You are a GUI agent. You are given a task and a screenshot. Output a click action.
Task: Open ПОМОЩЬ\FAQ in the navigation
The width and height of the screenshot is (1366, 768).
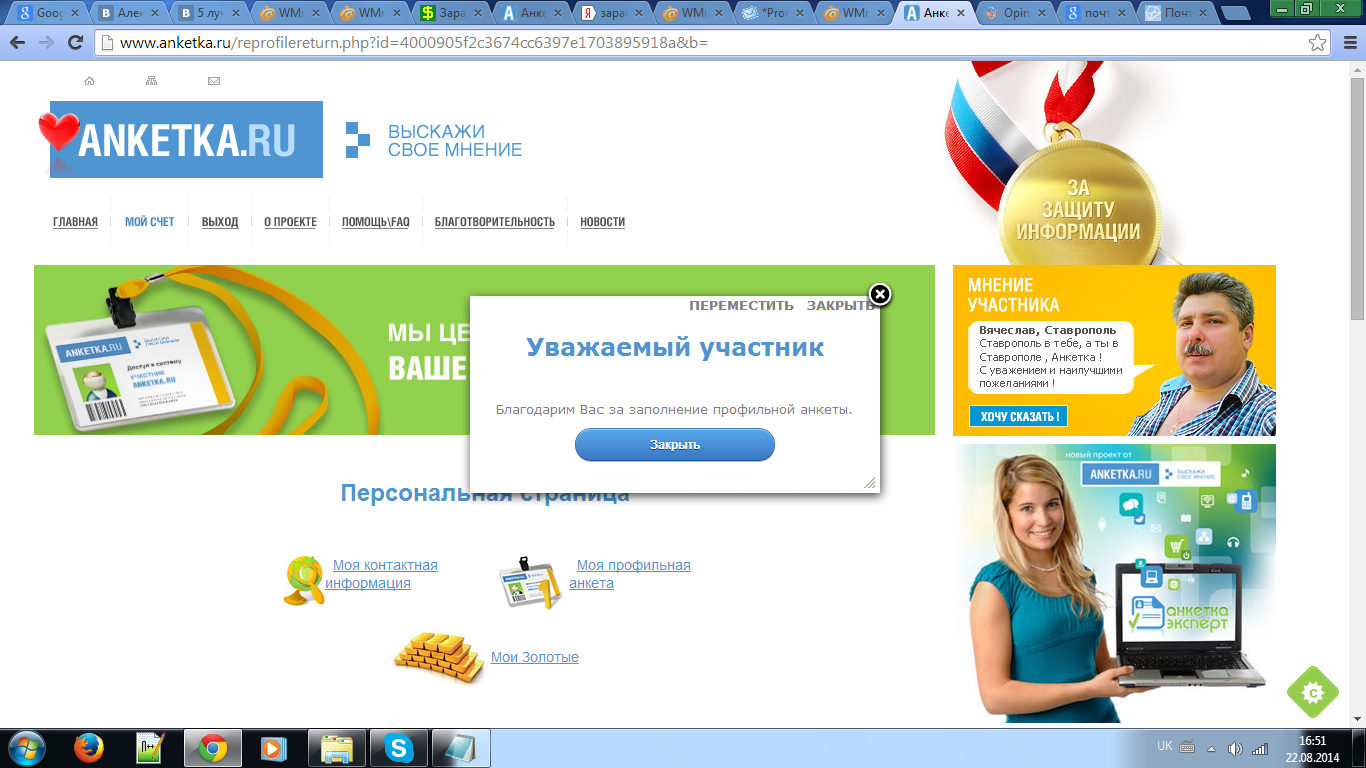(x=376, y=222)
